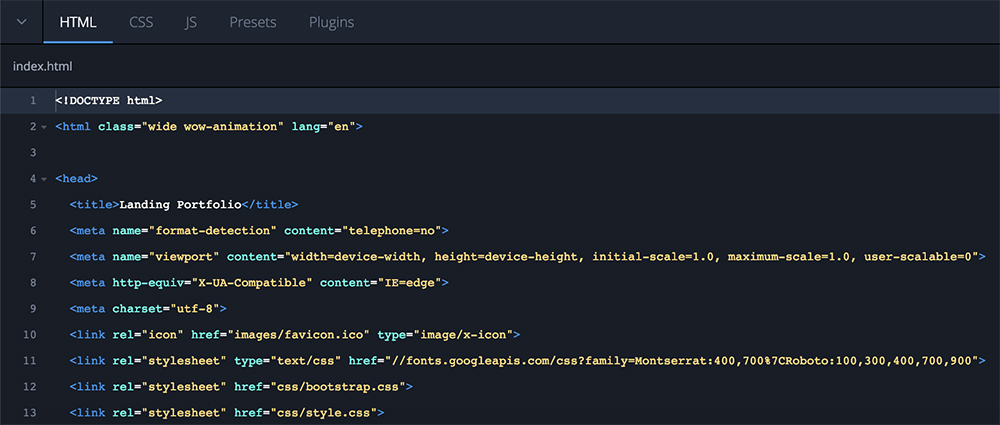Switch to the HTML tab

coord(78,22)
